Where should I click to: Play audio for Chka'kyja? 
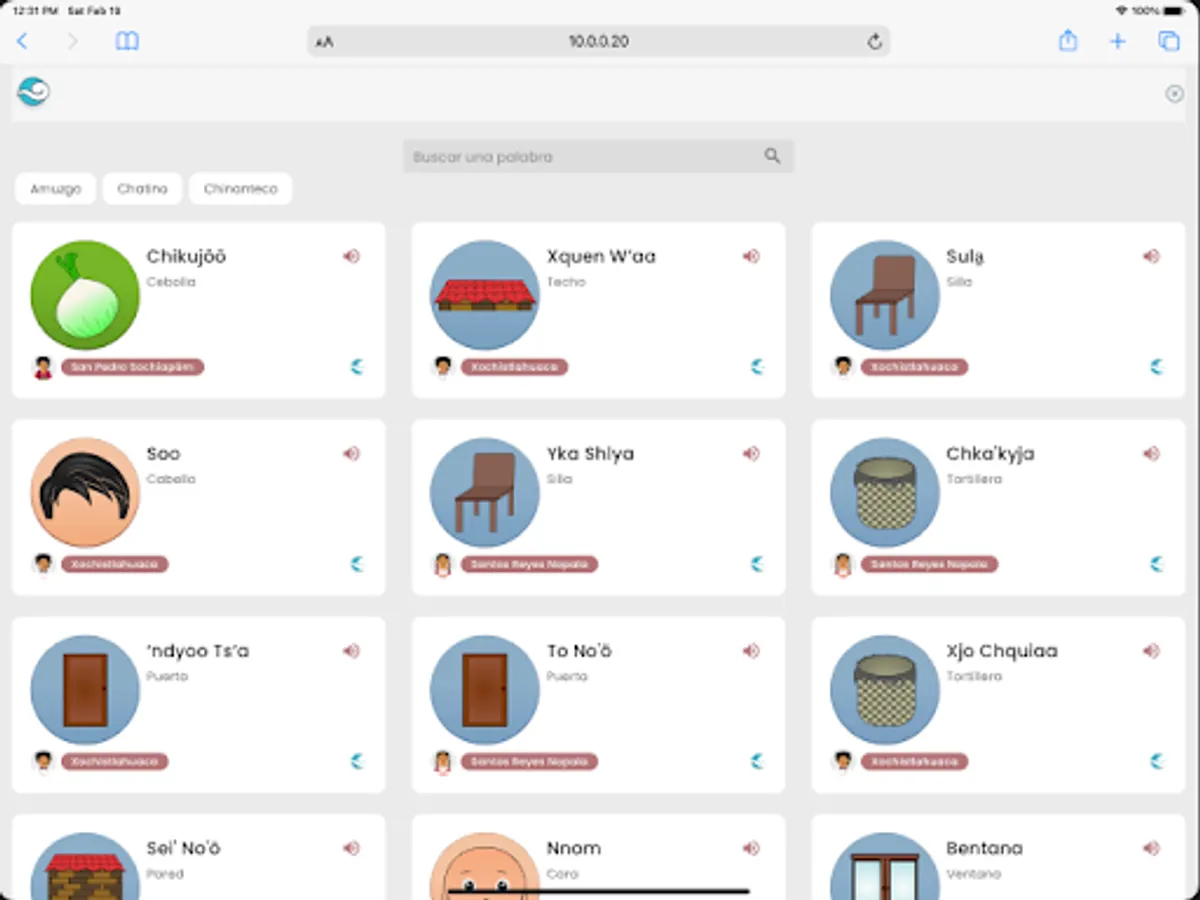point(1151,453)
